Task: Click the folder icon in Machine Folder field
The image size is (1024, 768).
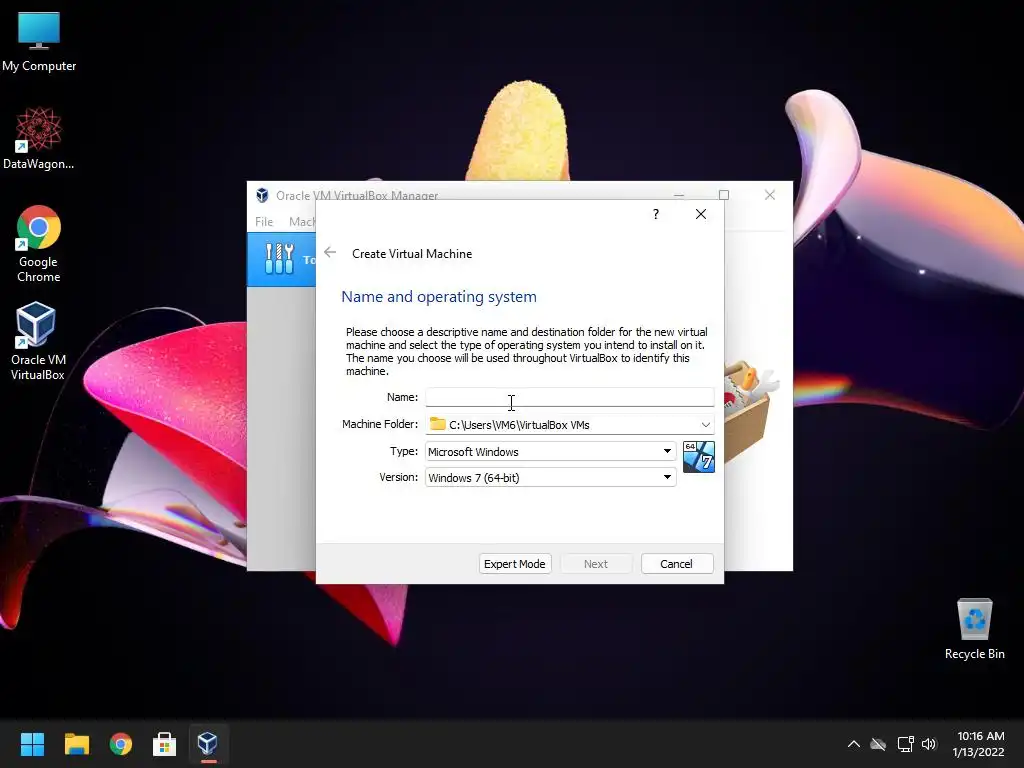Action: tap(438, 424)
